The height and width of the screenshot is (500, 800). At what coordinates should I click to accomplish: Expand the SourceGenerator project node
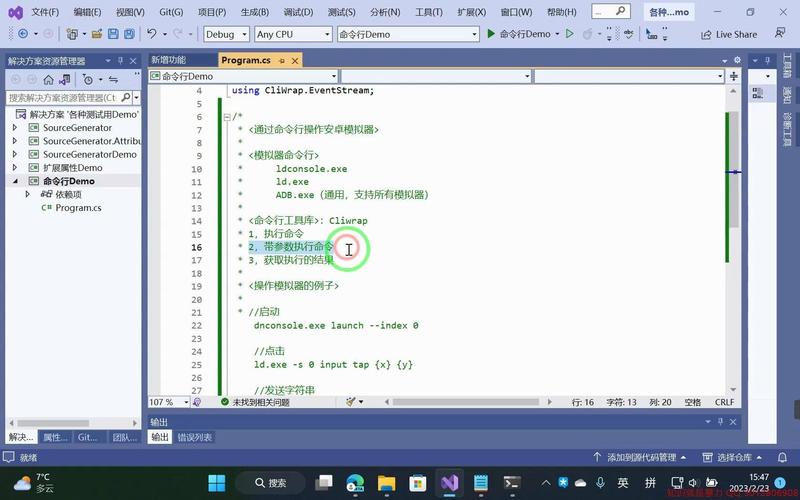[x=15, y=128]
